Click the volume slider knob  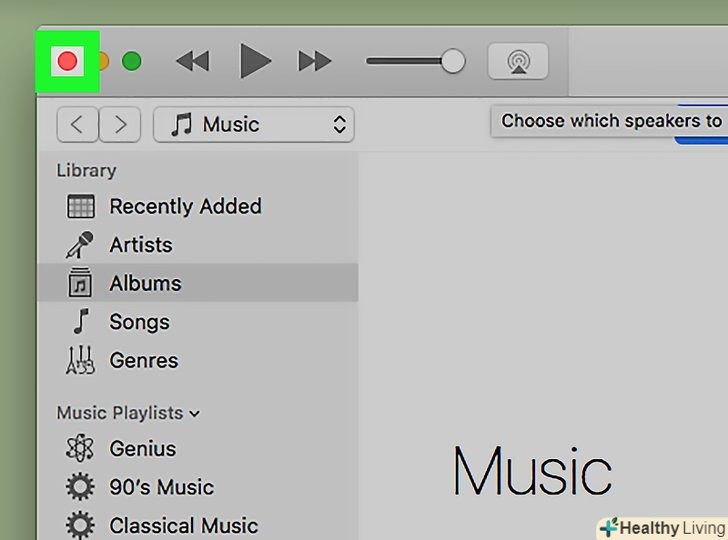click(453, 61)
